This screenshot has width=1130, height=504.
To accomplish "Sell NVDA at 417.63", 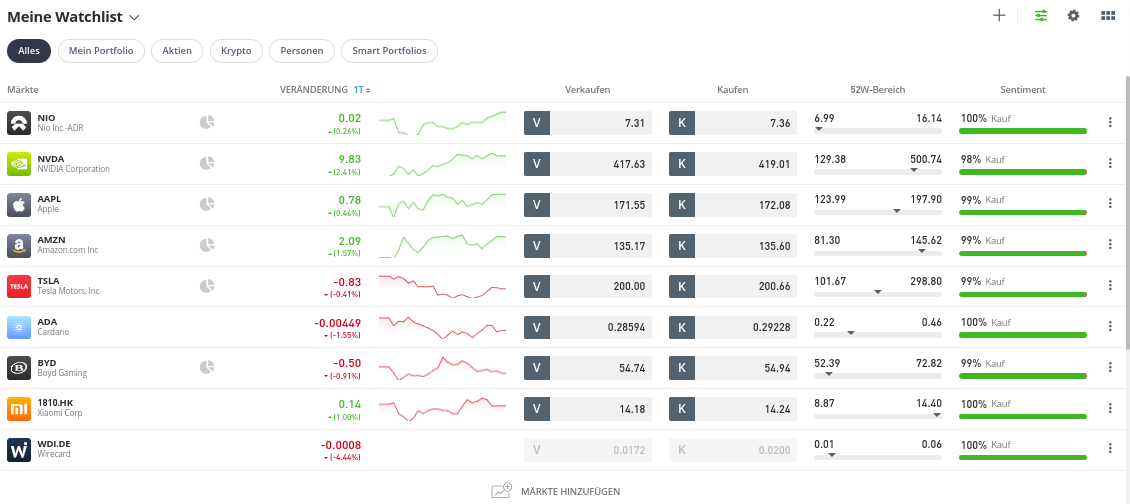I will [588, 164].
